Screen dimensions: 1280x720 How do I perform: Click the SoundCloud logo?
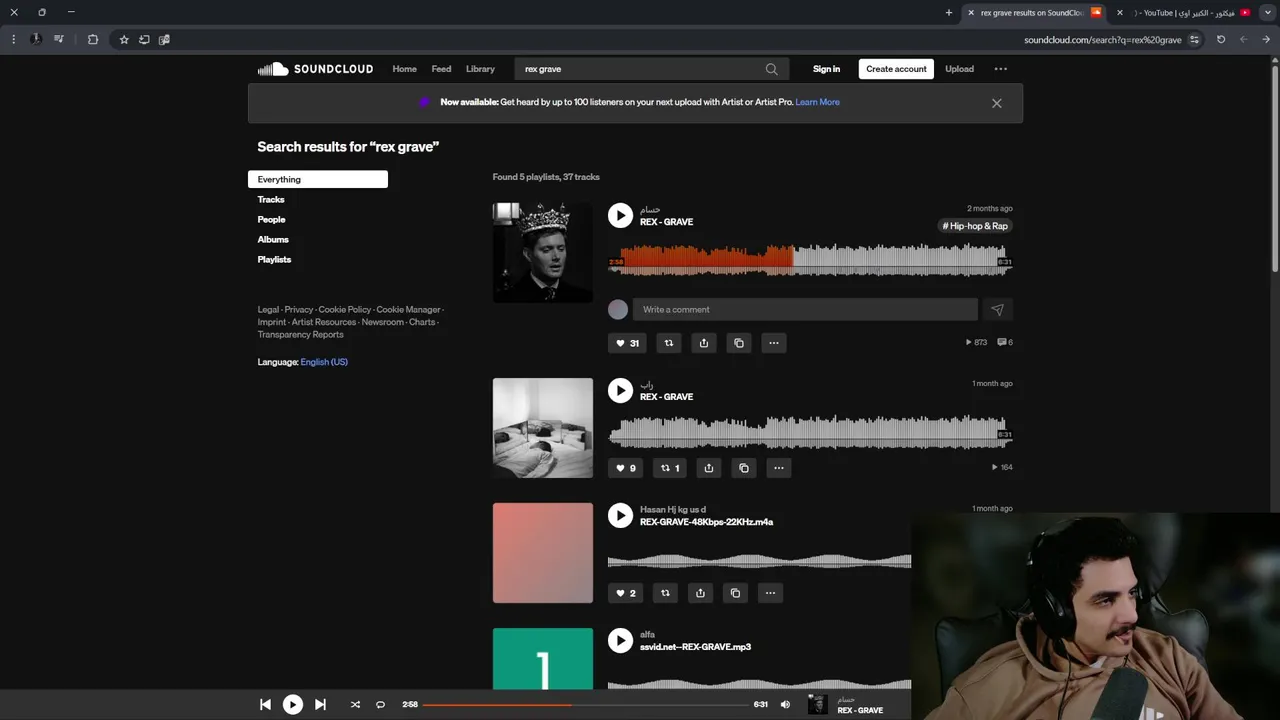(x=315, y=69)
